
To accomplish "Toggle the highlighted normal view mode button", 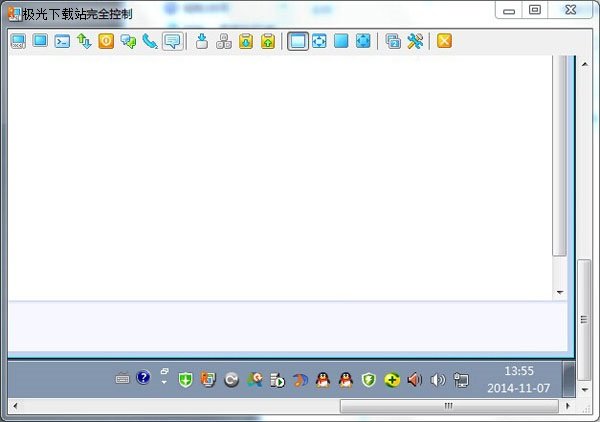I will 298,41.
